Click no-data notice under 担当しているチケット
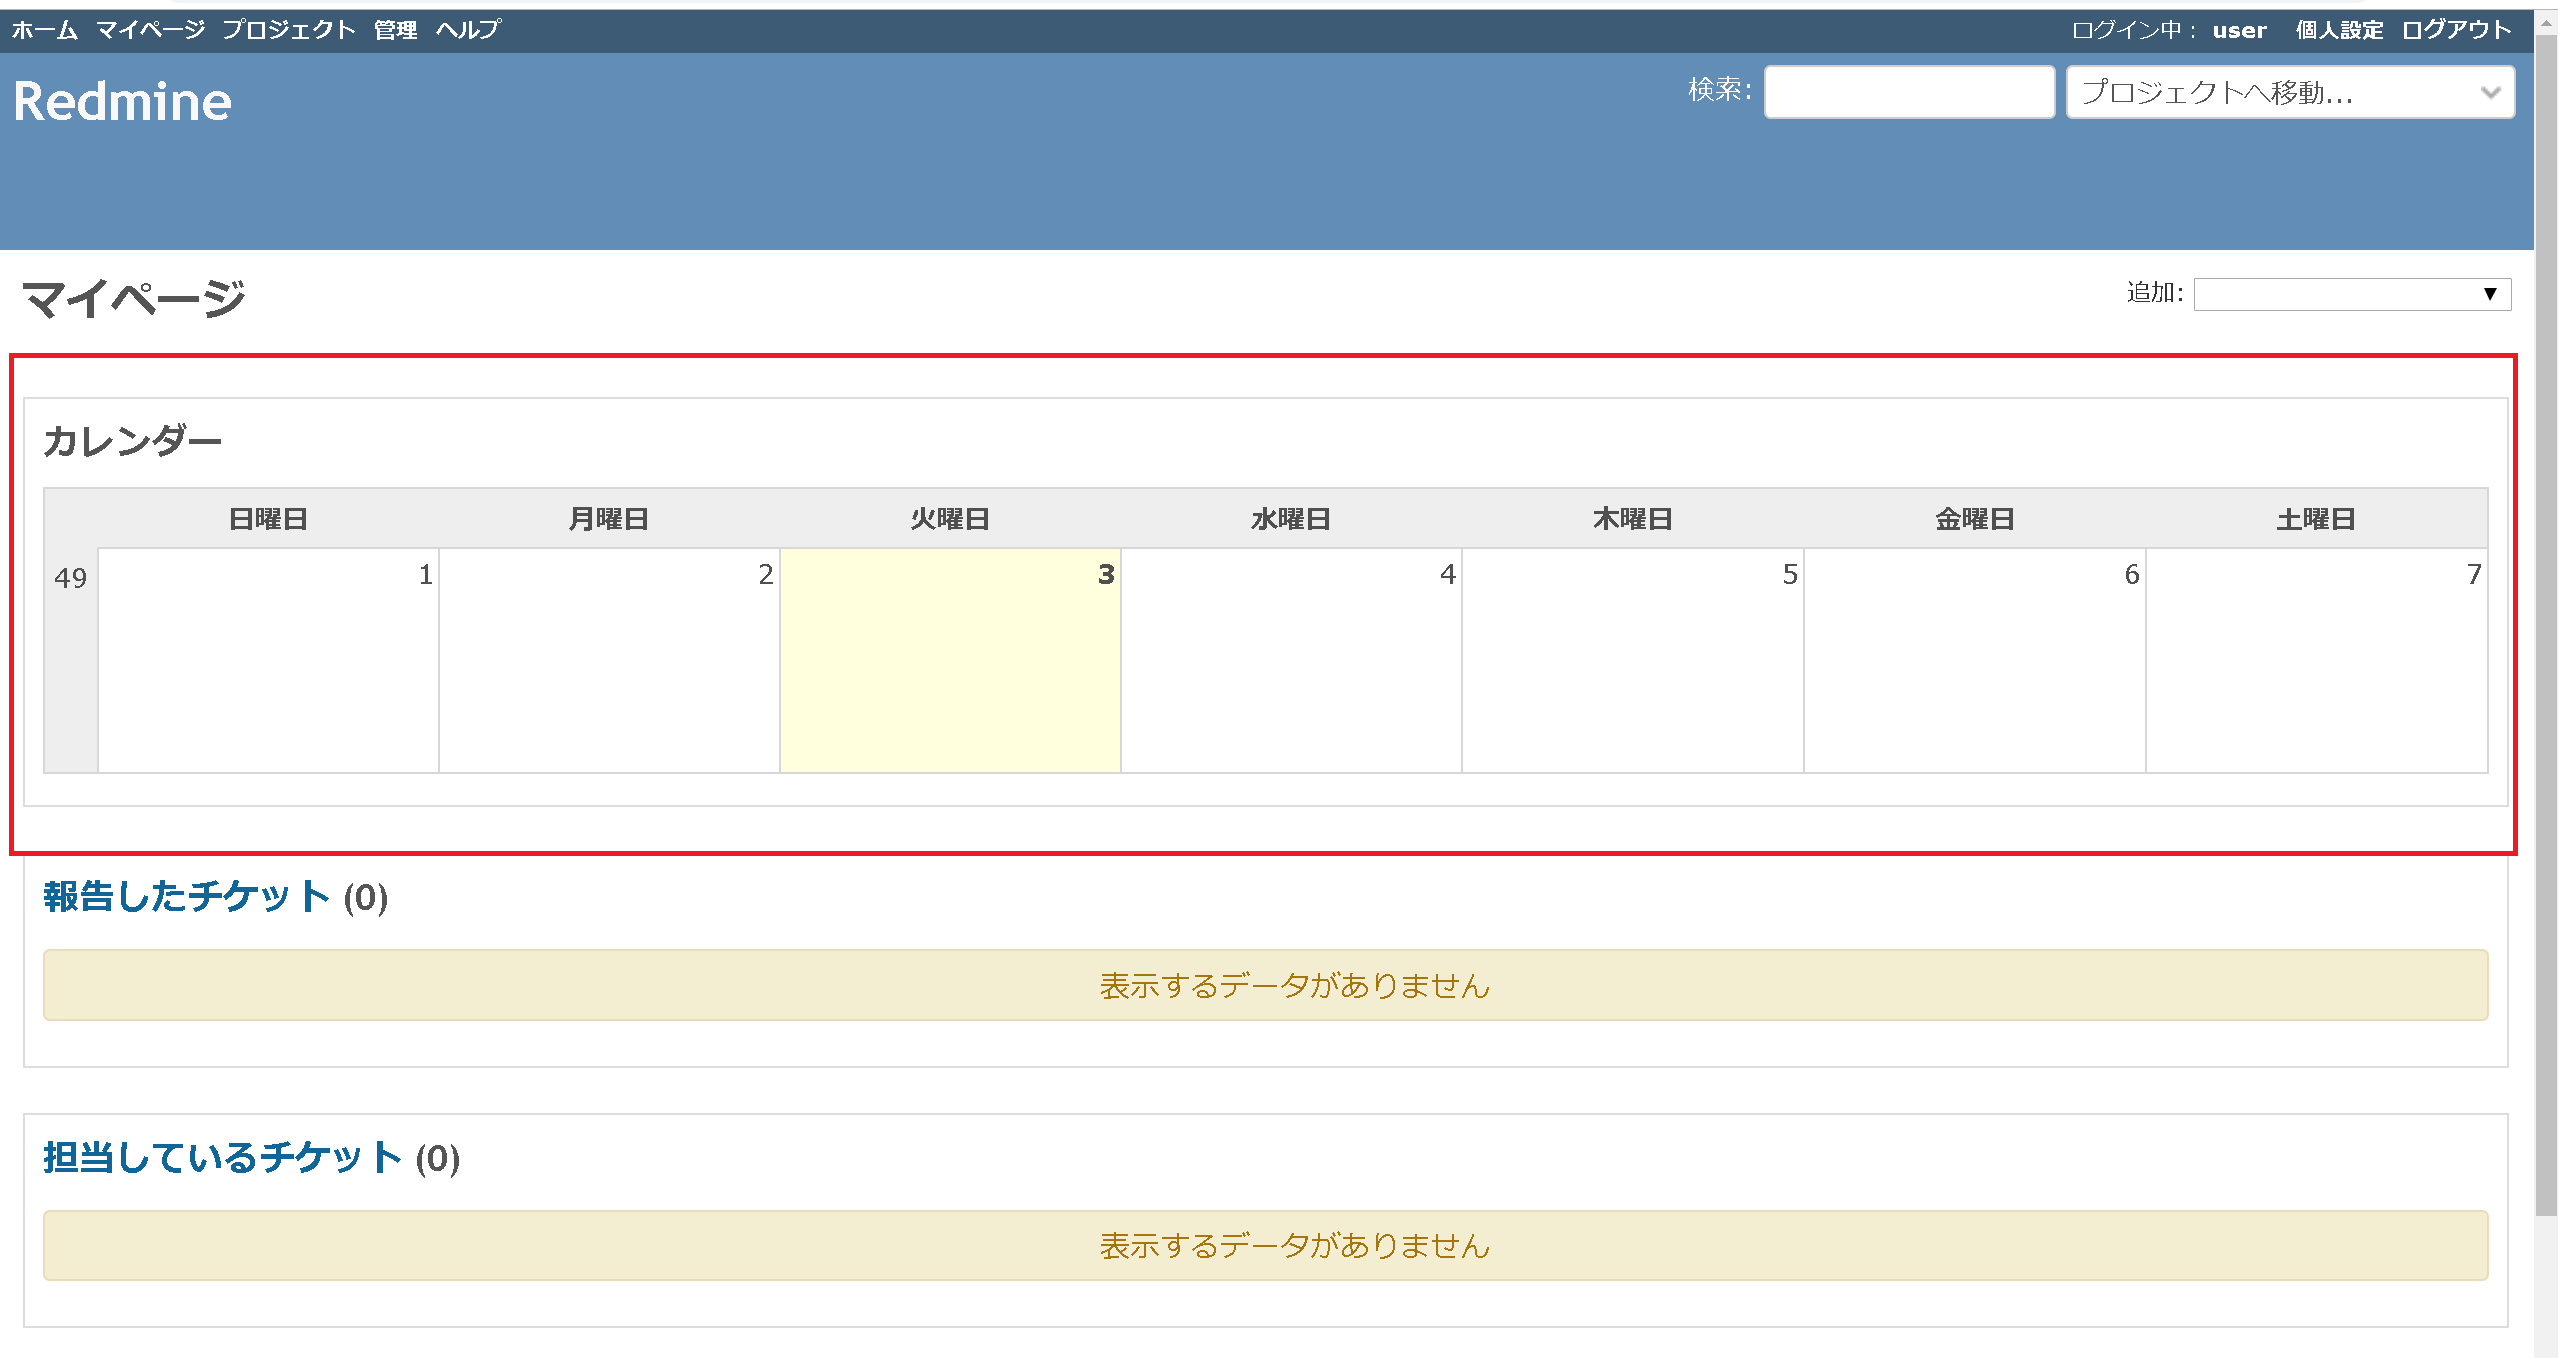Viewport: 2560px width, 1358px height. 1265,1246
